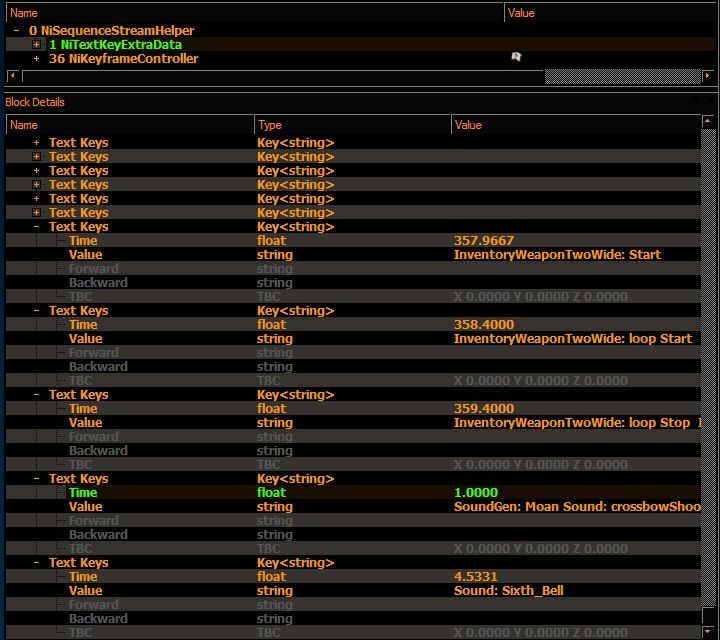The width and height of the screenshot is (720, 640).
Task: Click Backward row under the Sixth_Bell entry
Action: (98, 619)
